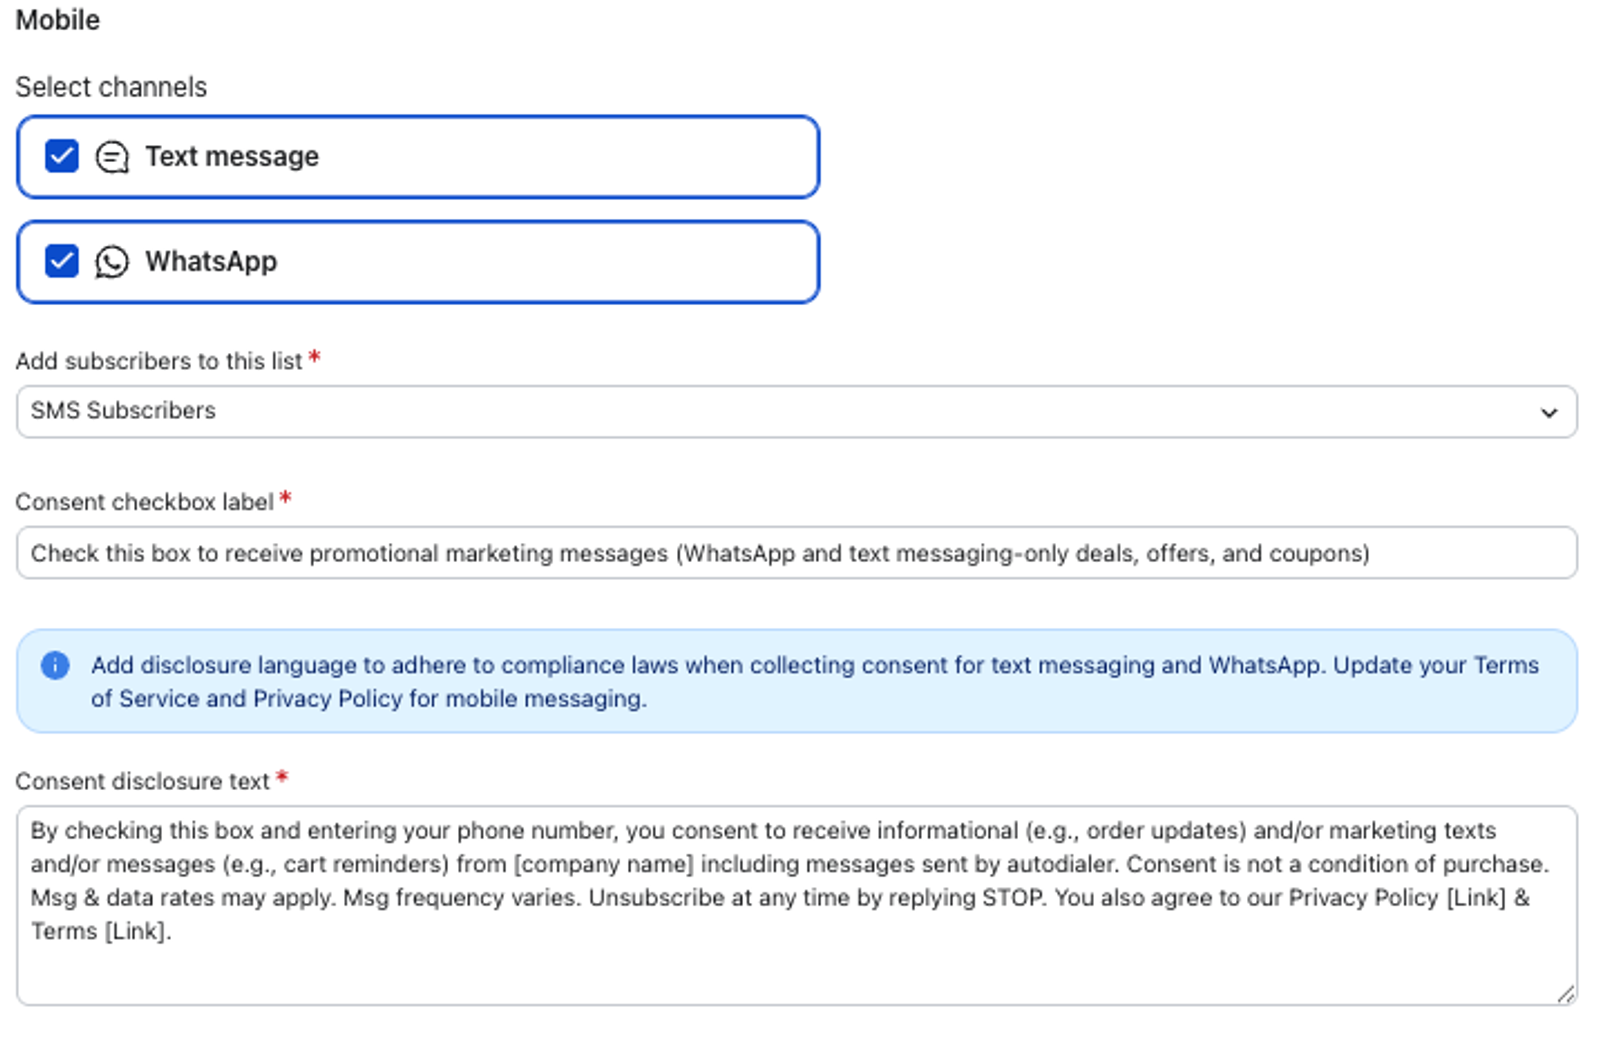This screenshot has height=1037, width=1600.
Task: Click into the Consent checkbox label field
Action: coord(797,552)
